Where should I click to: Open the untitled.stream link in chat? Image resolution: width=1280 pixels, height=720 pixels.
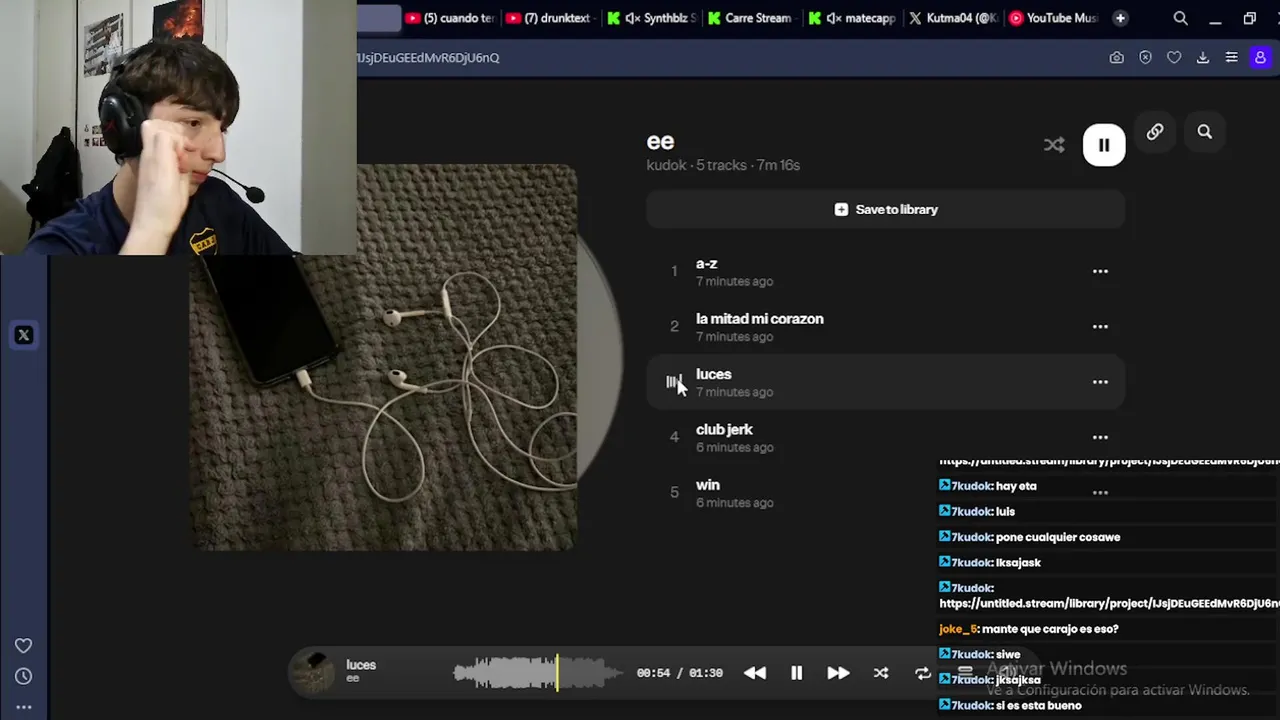(1109, 603)
